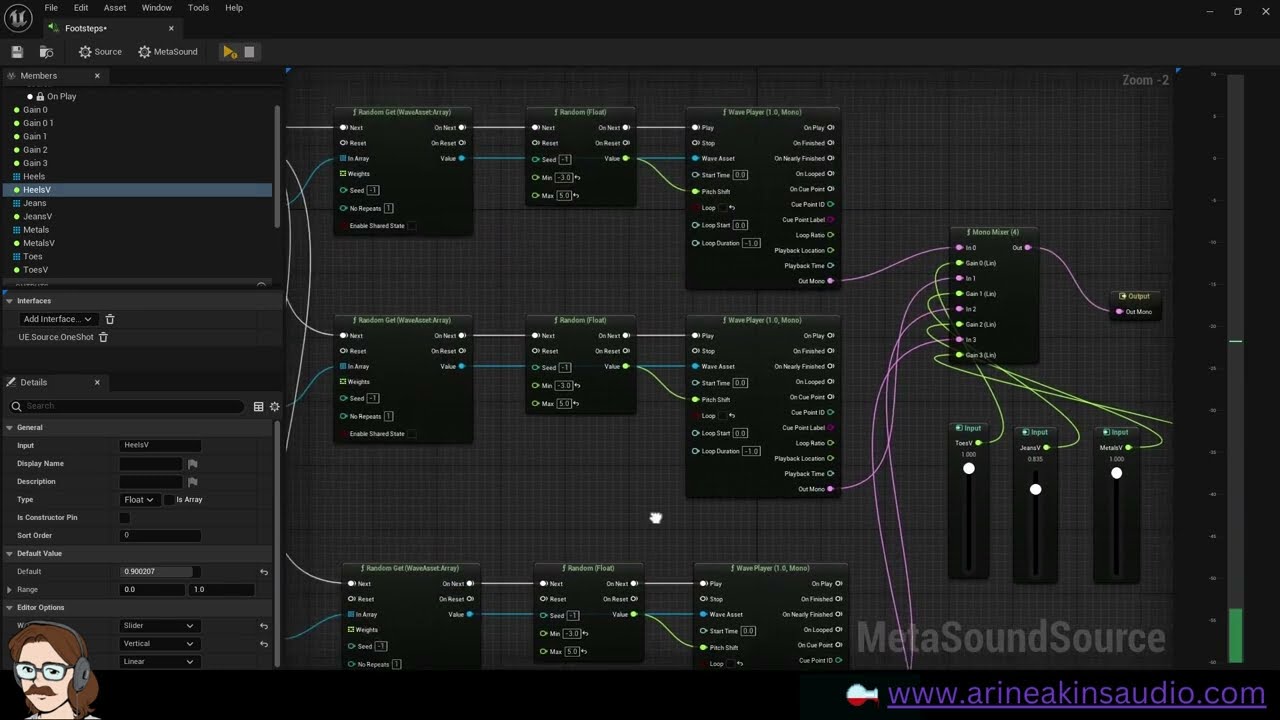Viewport: 1280px width, 720px height.
Task: Click the Input name field HeelsV
Action: tap(160, 446)
